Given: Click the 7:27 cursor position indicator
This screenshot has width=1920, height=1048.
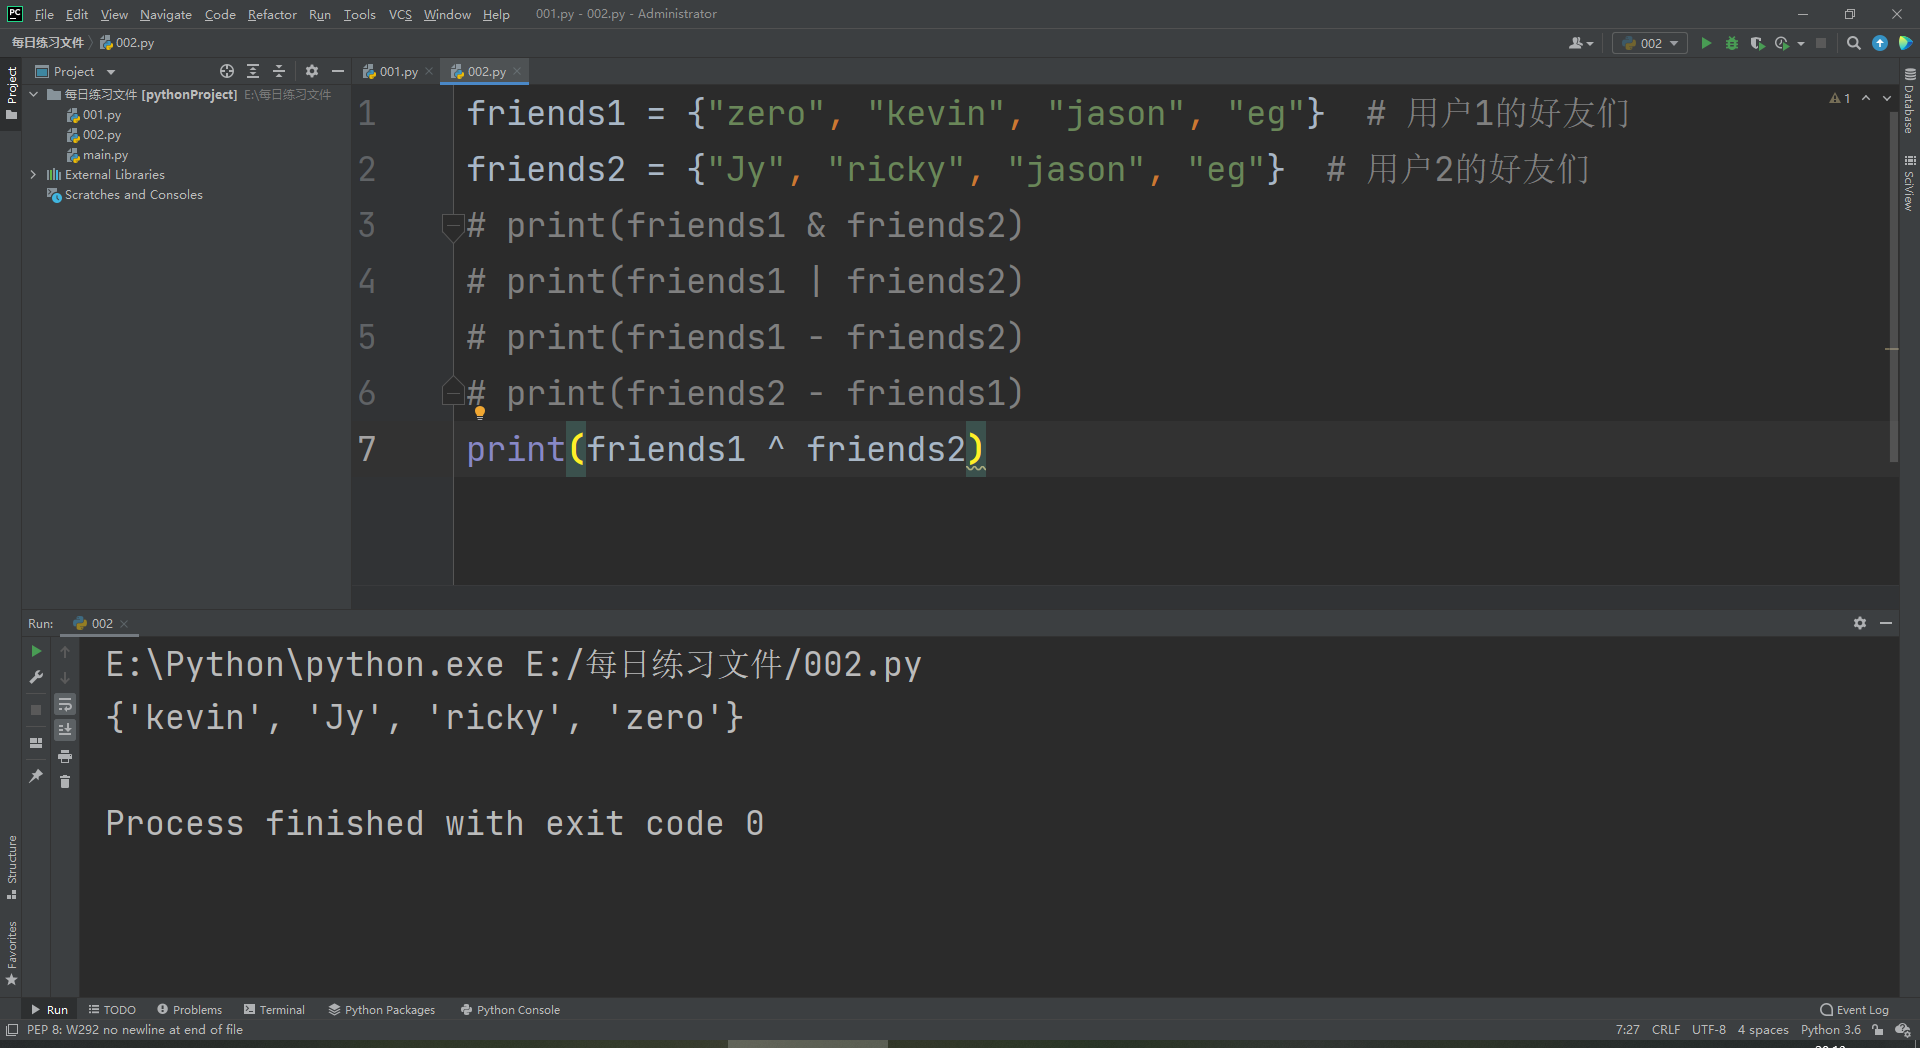Looking at the screenshot, I should (1628, 1030).
